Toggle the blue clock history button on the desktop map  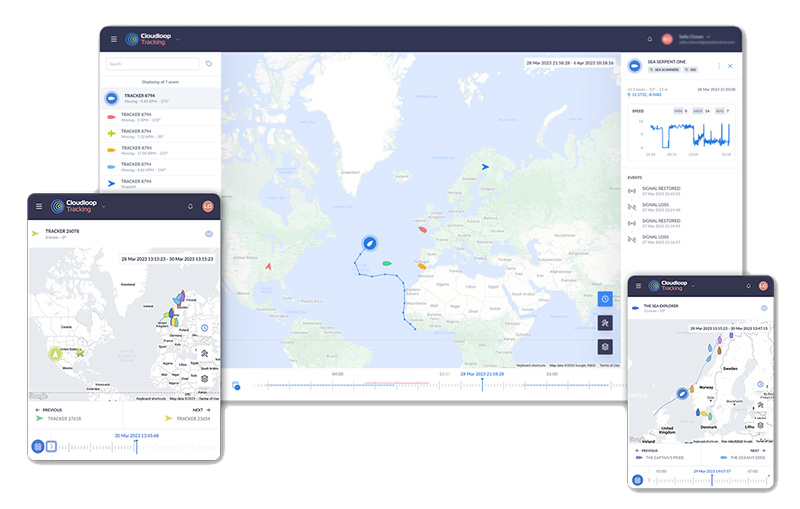coord(605,299)
